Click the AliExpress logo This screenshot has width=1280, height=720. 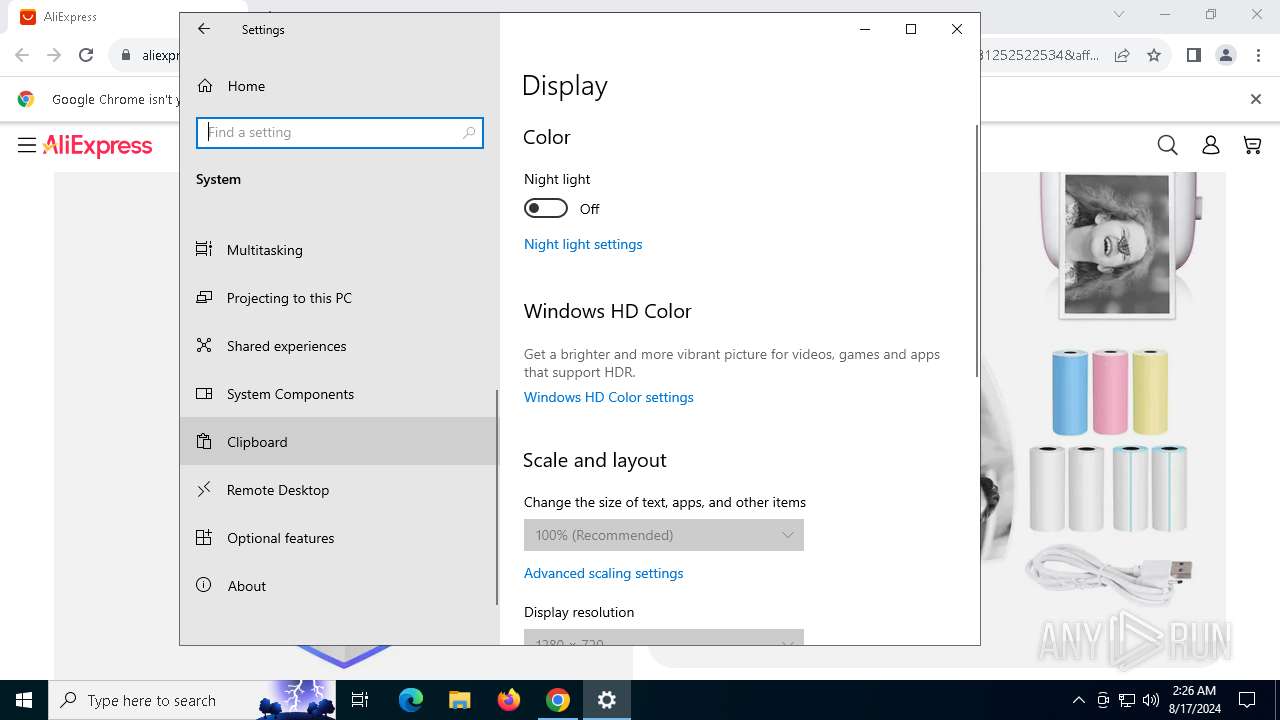click(x=98, y=146)
